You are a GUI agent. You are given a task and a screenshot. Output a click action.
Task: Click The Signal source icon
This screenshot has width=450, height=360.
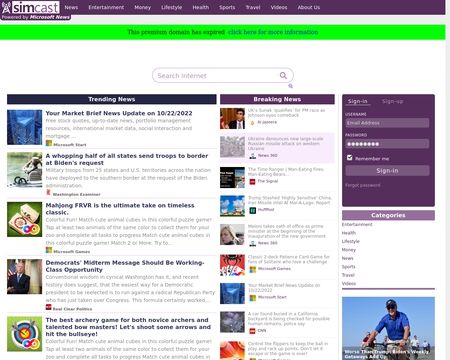(x=253, y=181)
